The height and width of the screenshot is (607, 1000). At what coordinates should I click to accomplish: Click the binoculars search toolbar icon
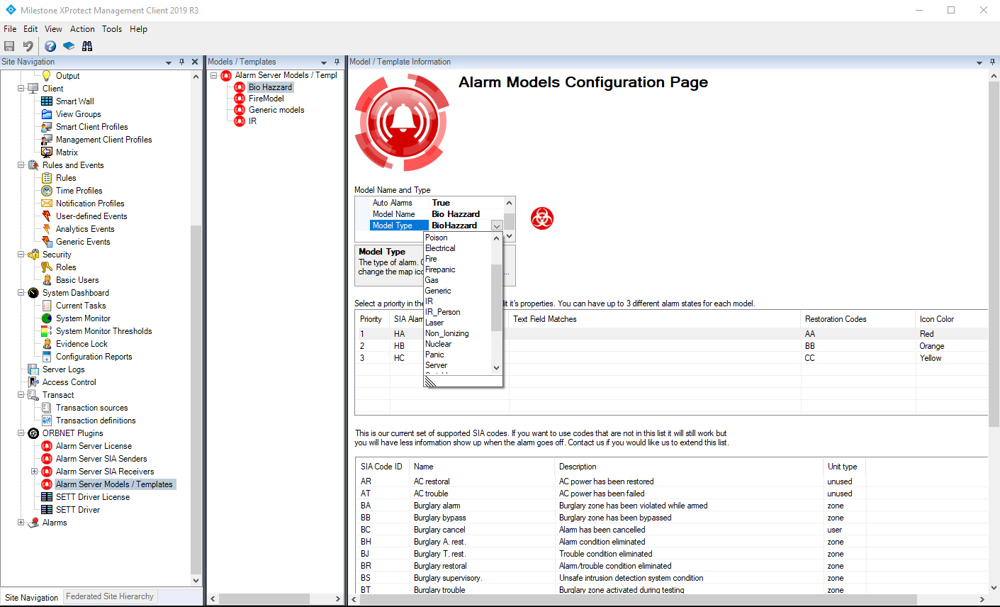(87, 46)
